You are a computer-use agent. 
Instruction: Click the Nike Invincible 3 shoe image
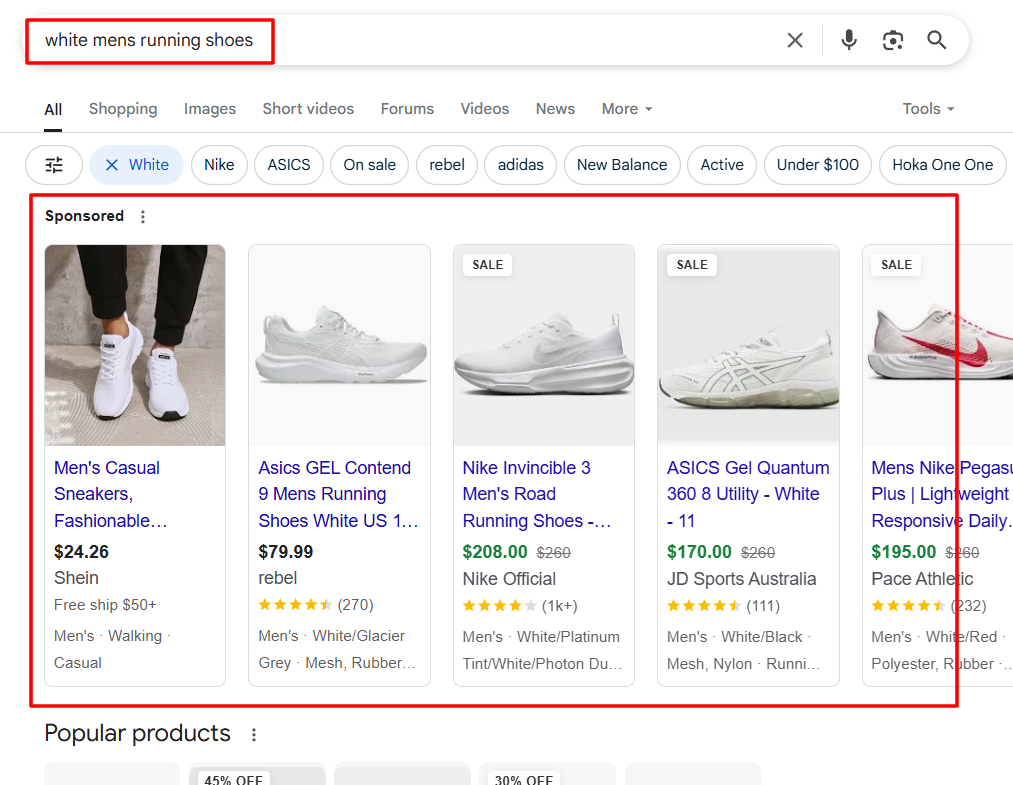pyautogui.click(x=544, y=345)
